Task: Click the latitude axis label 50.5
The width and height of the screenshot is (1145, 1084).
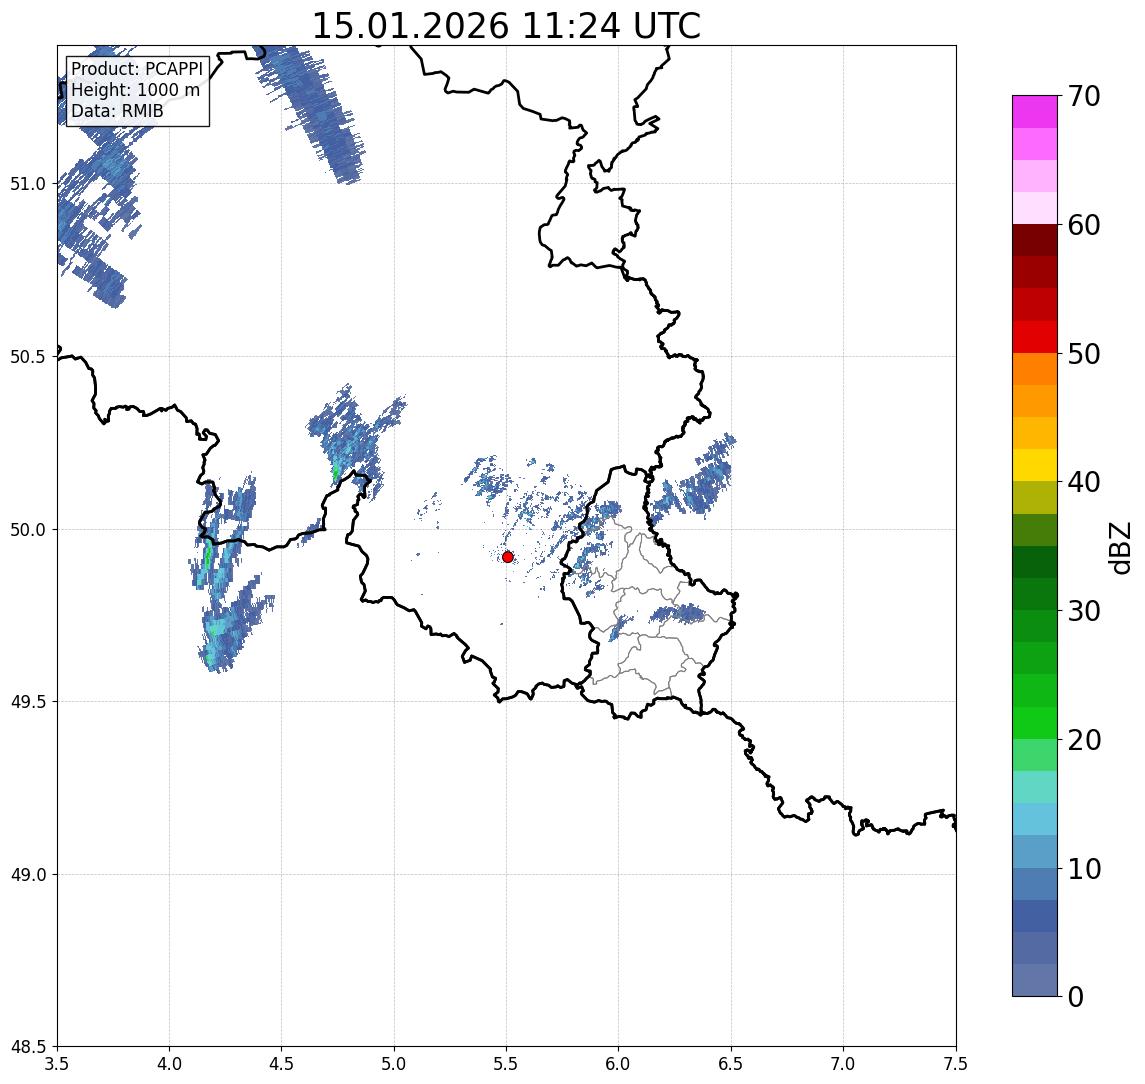Action: [28, 357]
